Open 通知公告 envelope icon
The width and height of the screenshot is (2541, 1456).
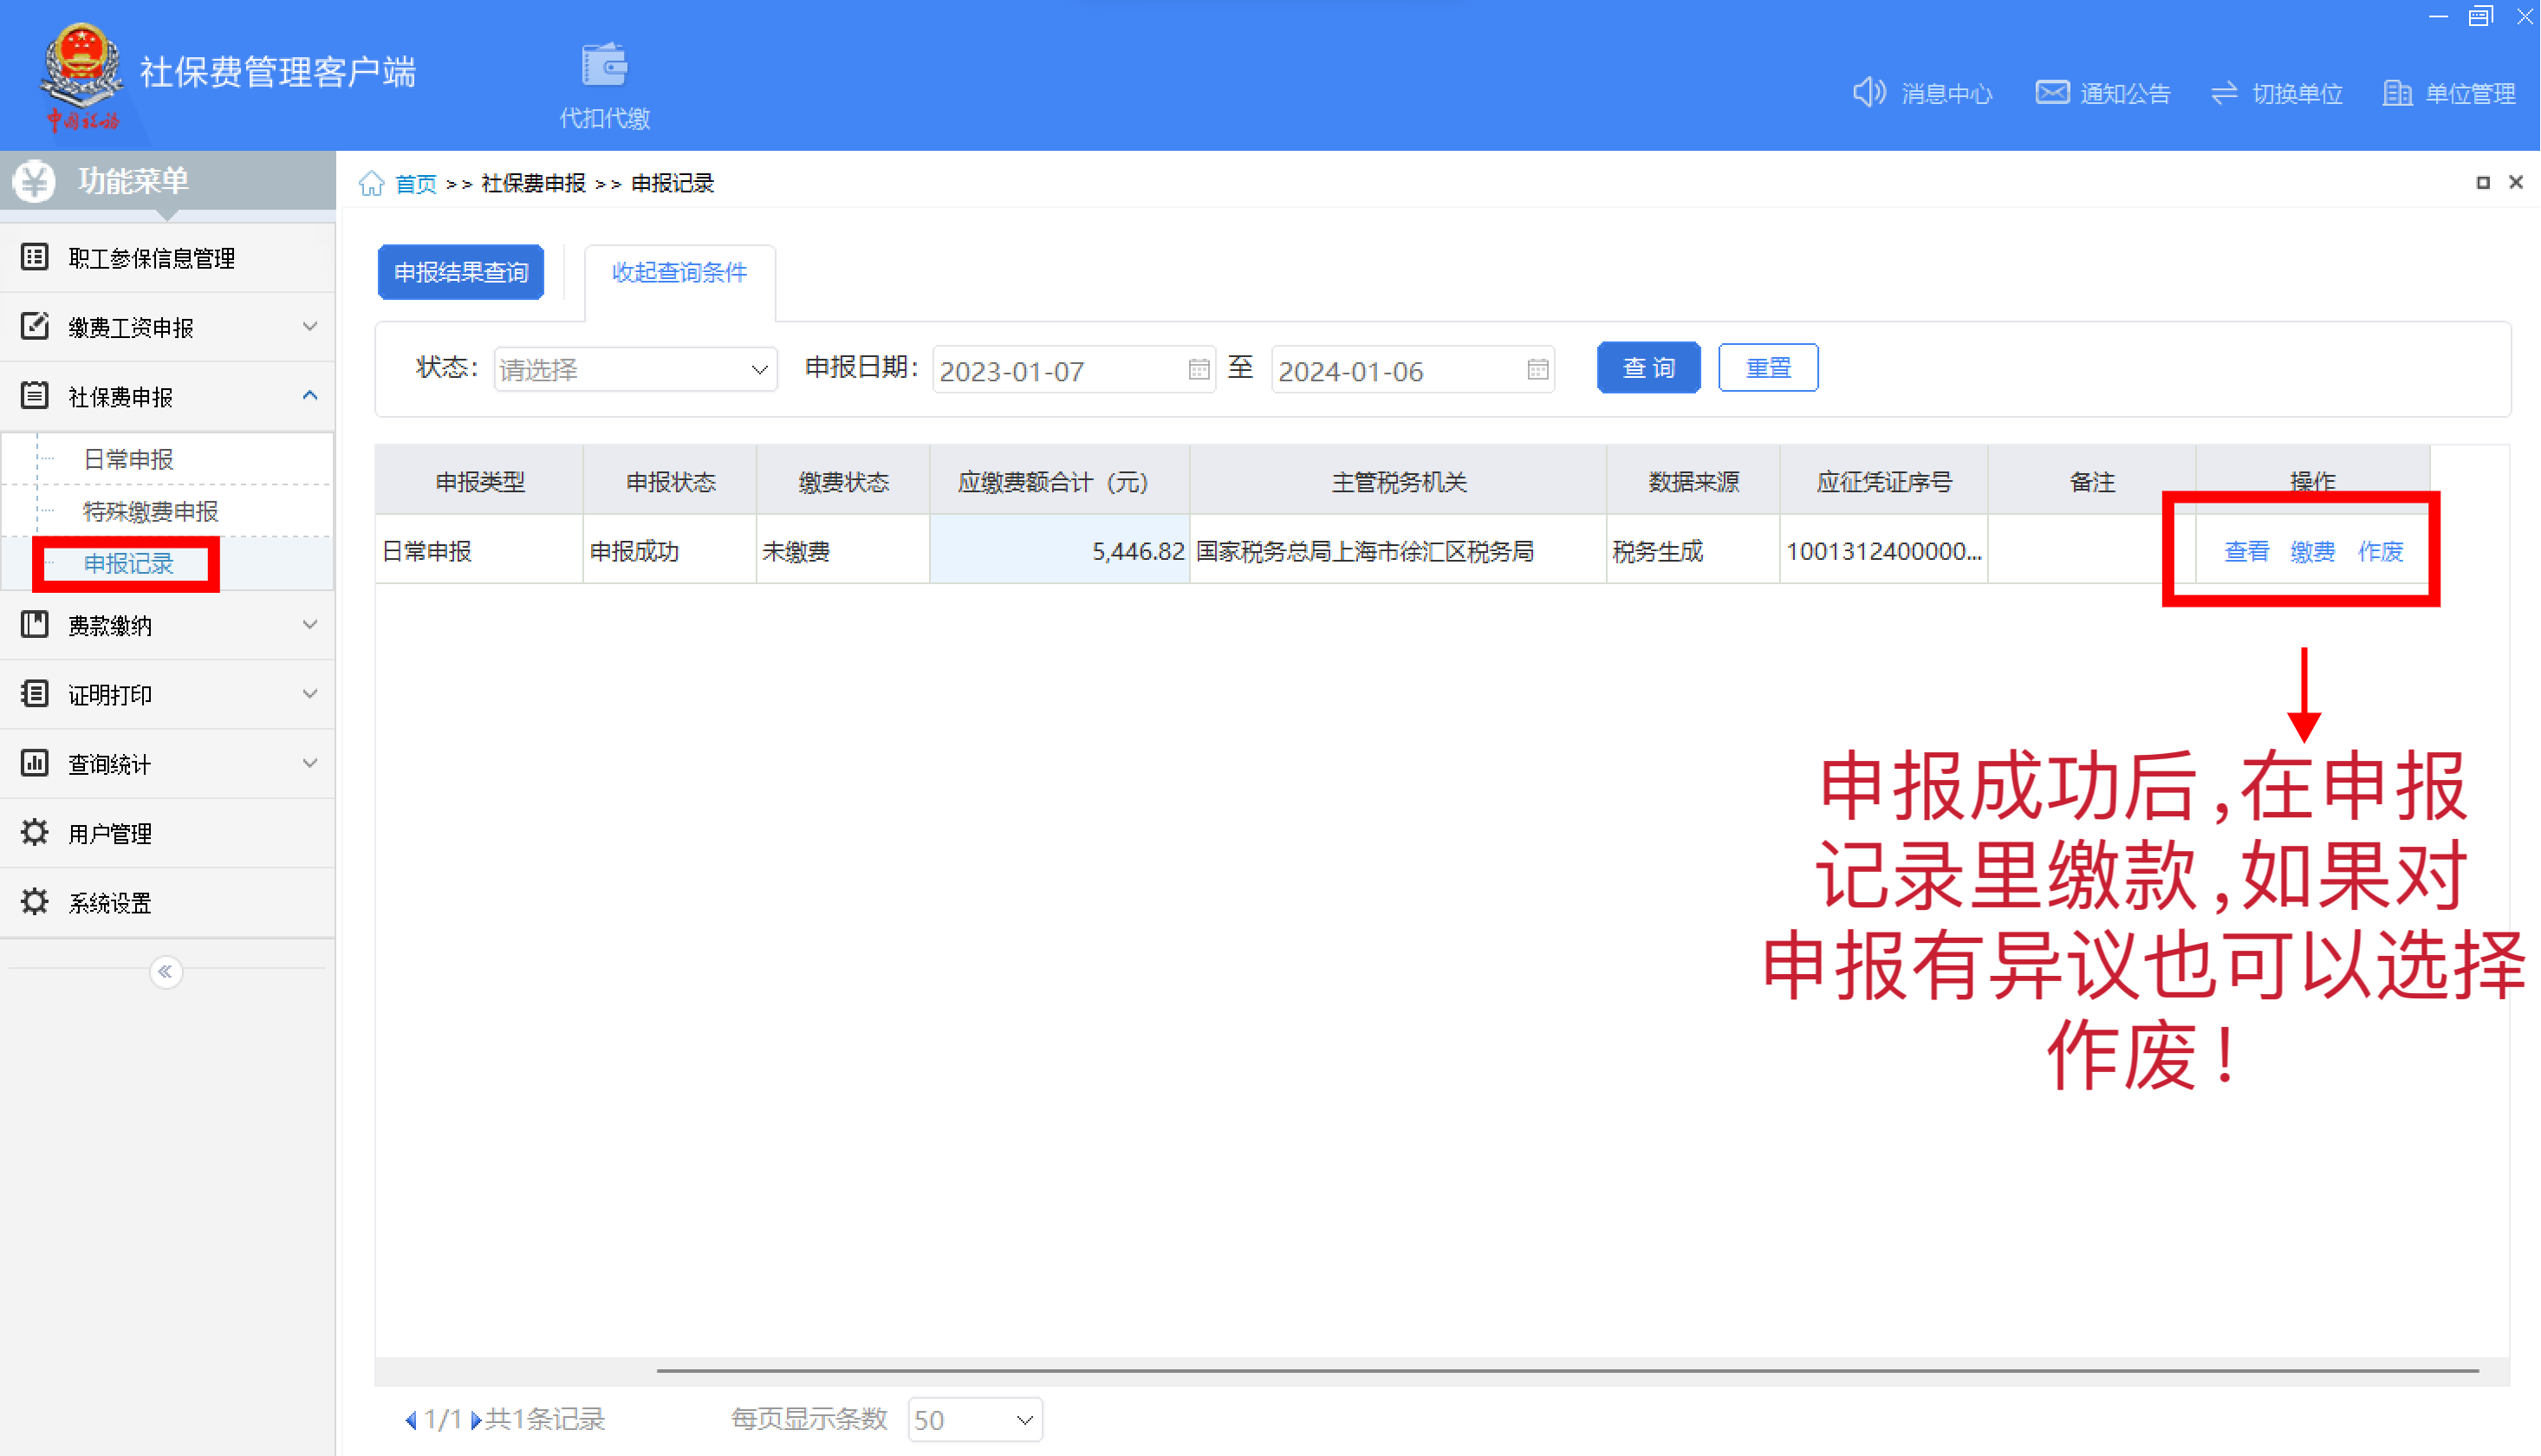2052,92
